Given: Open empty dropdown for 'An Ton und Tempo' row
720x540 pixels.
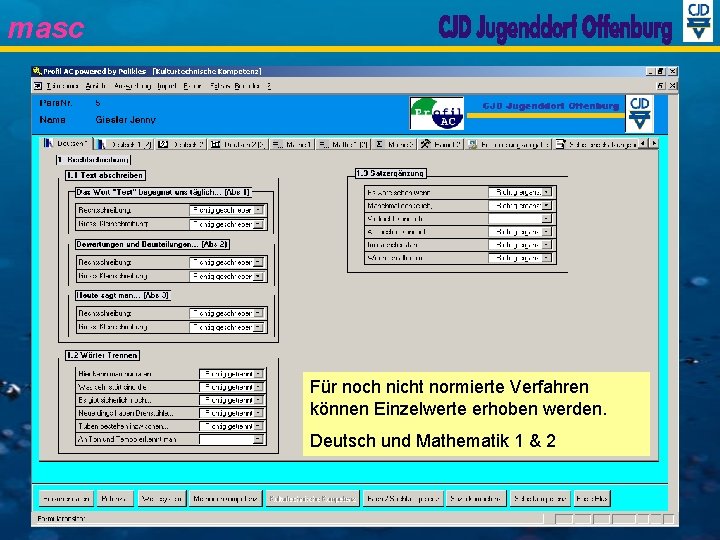Looking at the screenshot, I should pos(259,440).
